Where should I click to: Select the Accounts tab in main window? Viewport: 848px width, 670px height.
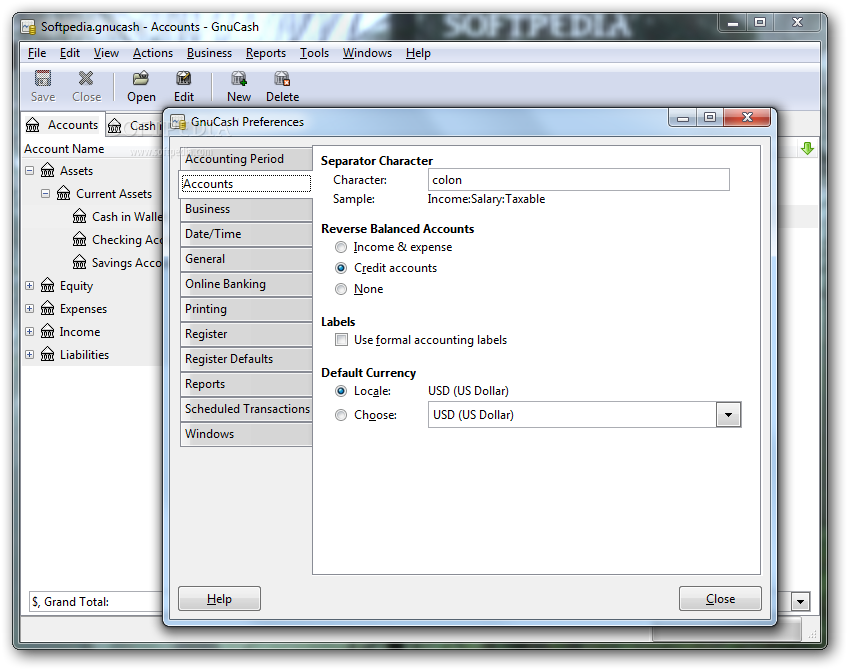click(x=63, y=125)
